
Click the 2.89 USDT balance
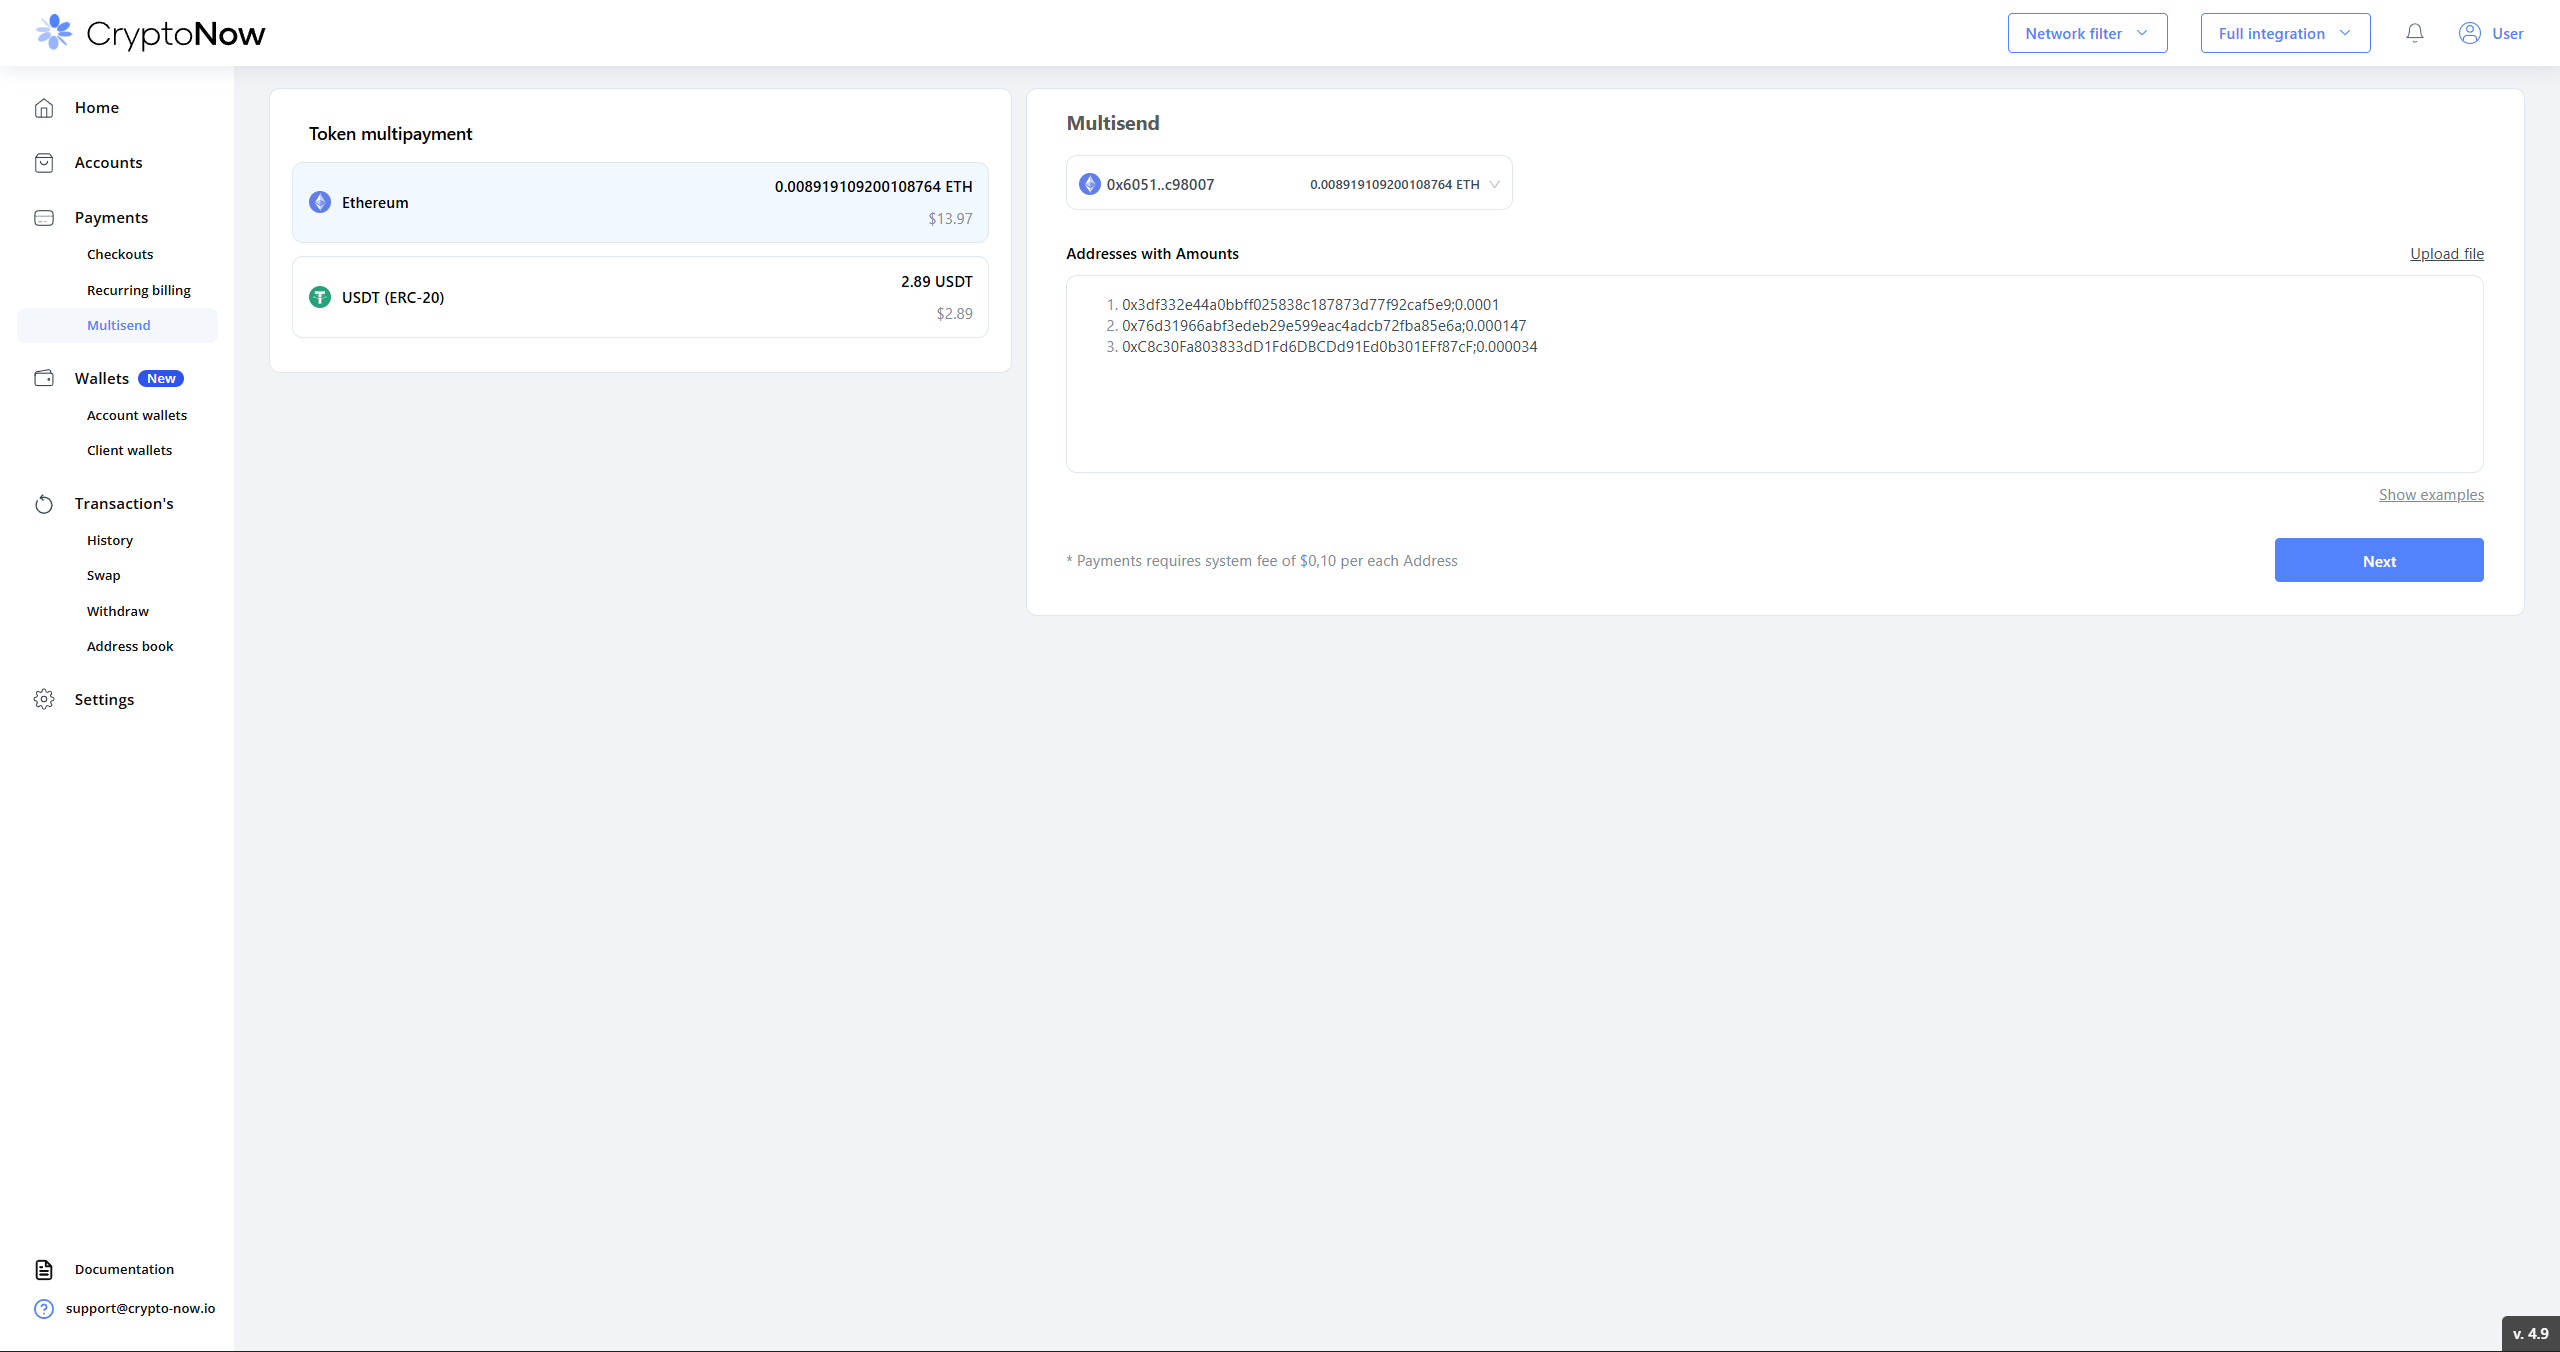tap(937, 282)
